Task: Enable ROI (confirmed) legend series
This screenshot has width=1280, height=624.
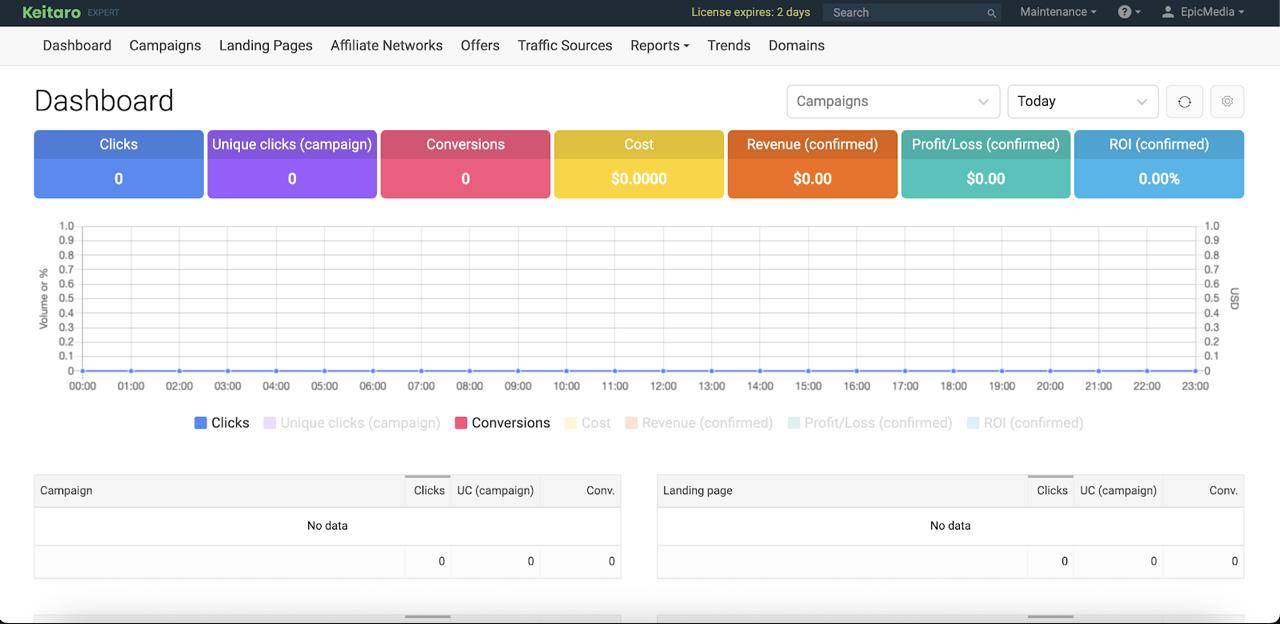Action: [1025, 423]
